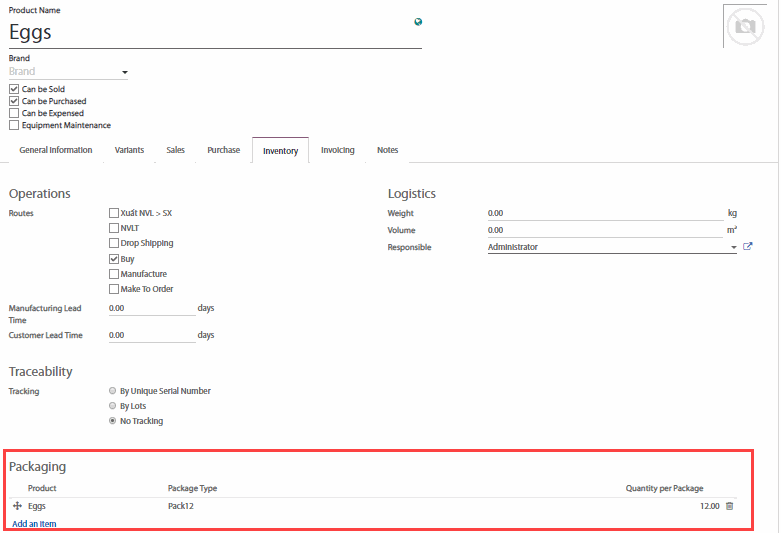Uncheck the Can be Sold checkbox
Viewport: 781px width, 533px height.
(14, 89)
